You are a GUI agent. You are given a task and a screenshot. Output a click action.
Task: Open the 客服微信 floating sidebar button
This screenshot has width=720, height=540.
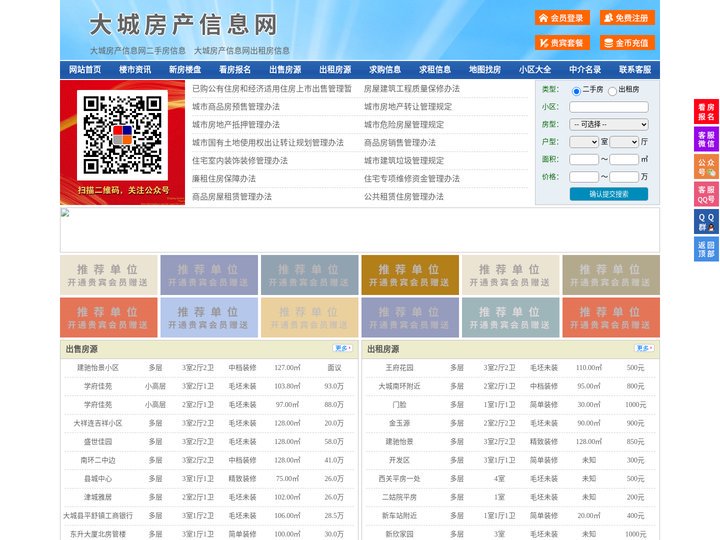[x=706, y=139]
